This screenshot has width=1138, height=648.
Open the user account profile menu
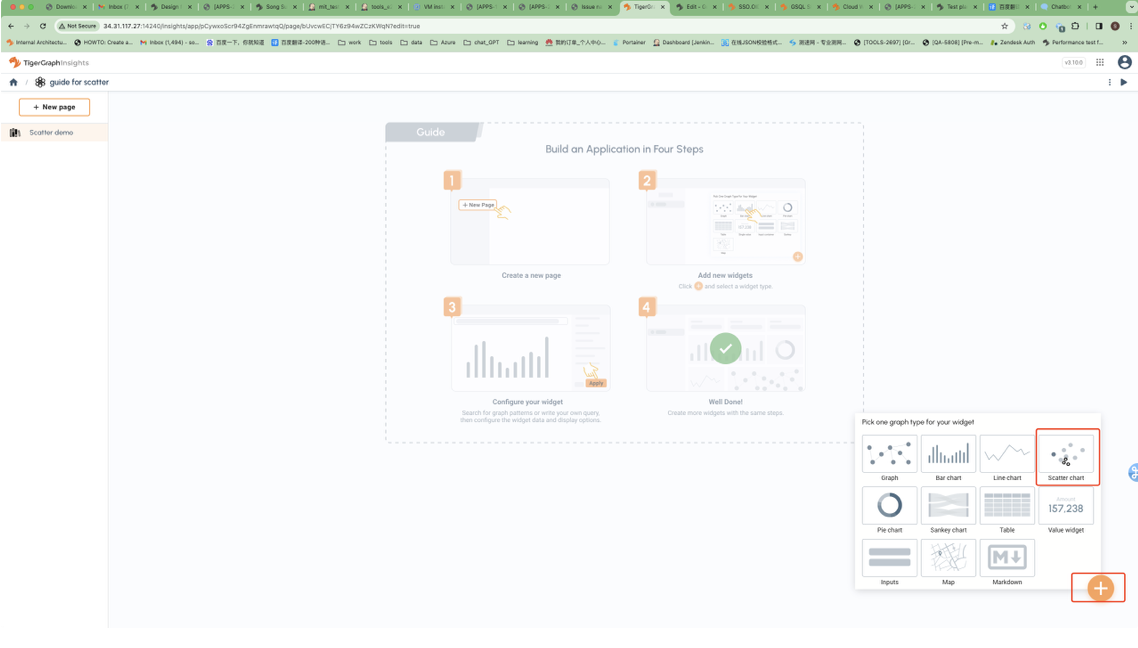[x=1124, y=62]
